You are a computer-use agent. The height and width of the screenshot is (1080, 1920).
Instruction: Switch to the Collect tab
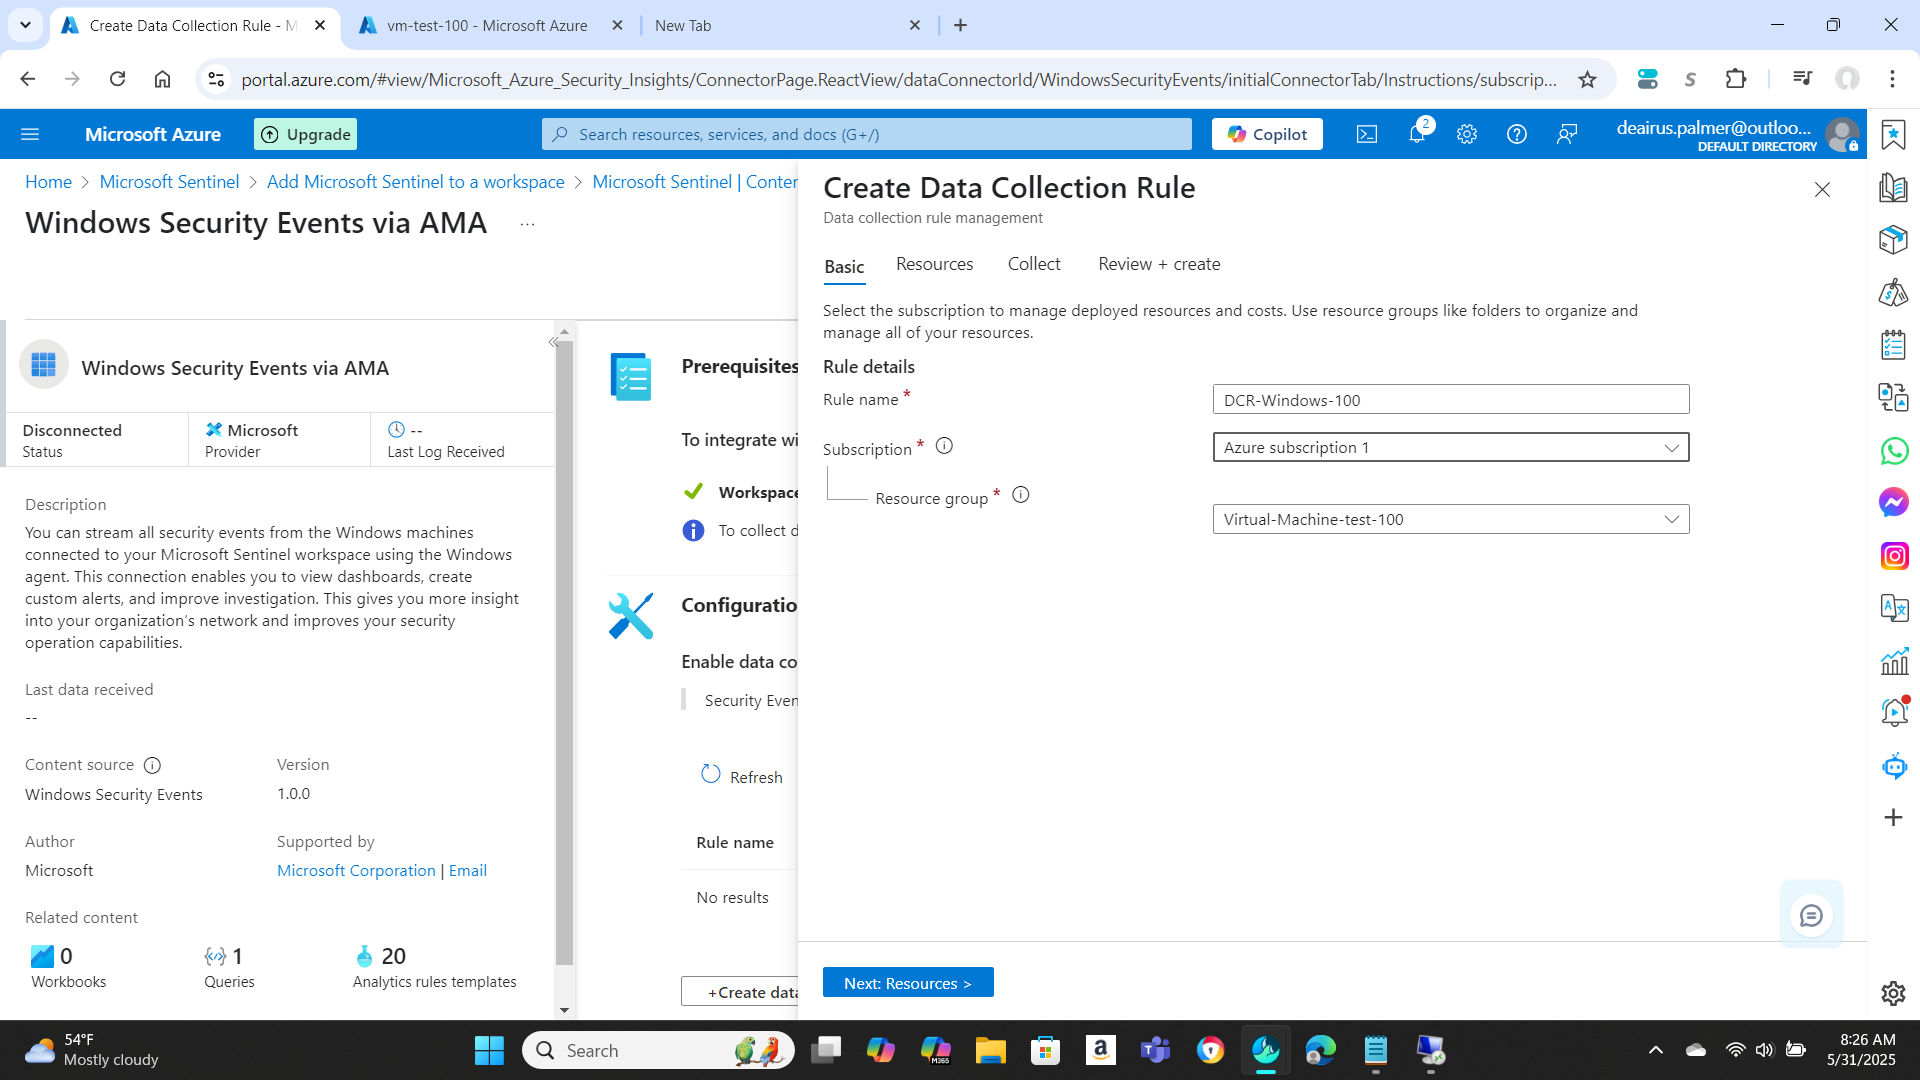click(1033, 264)
